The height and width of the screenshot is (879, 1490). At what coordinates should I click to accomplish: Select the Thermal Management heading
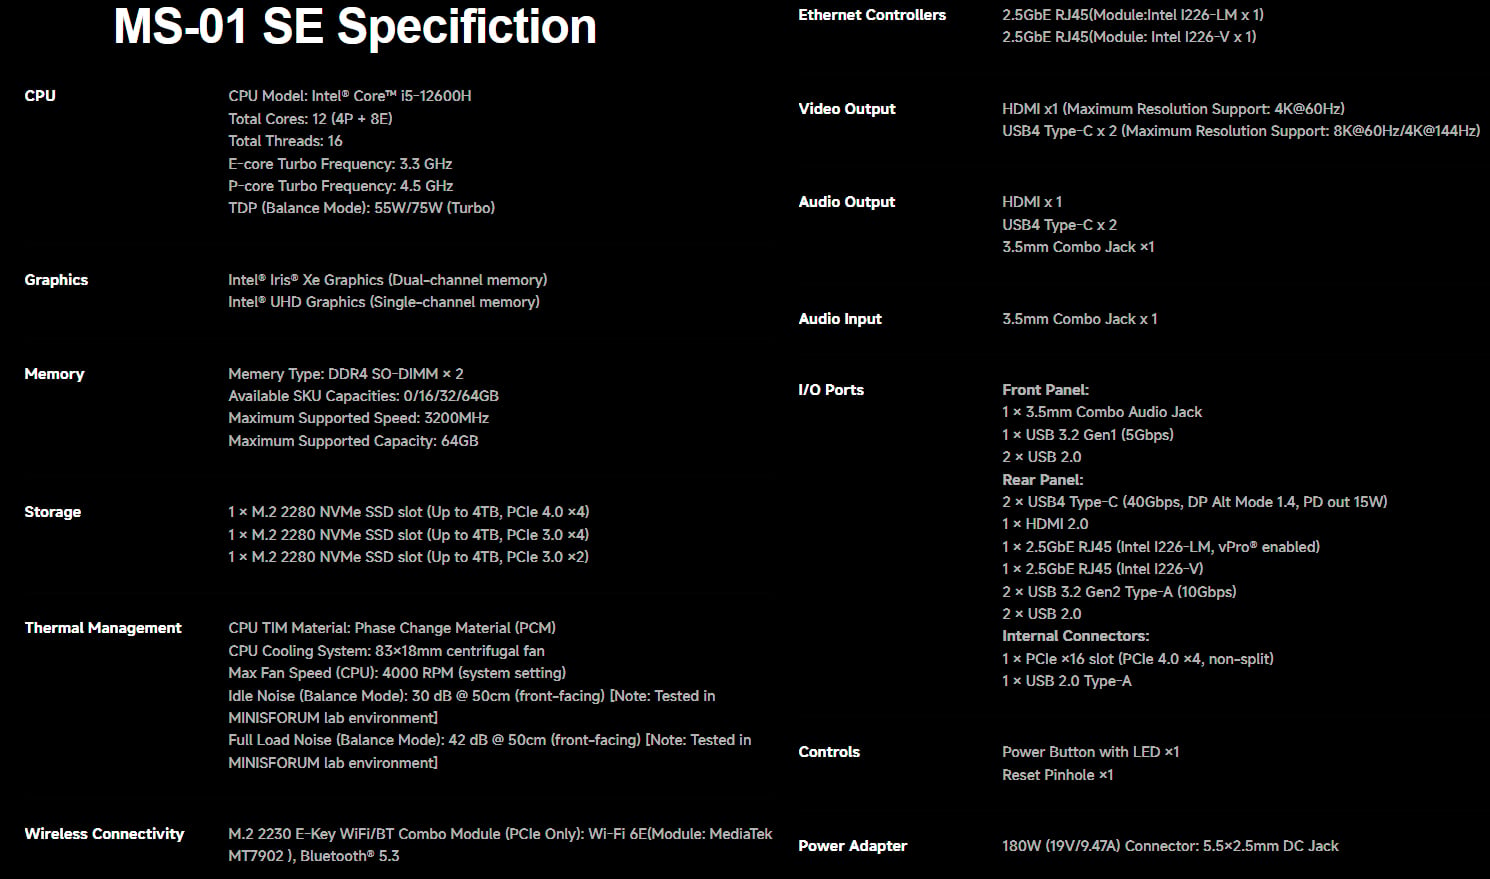[103, 628]
